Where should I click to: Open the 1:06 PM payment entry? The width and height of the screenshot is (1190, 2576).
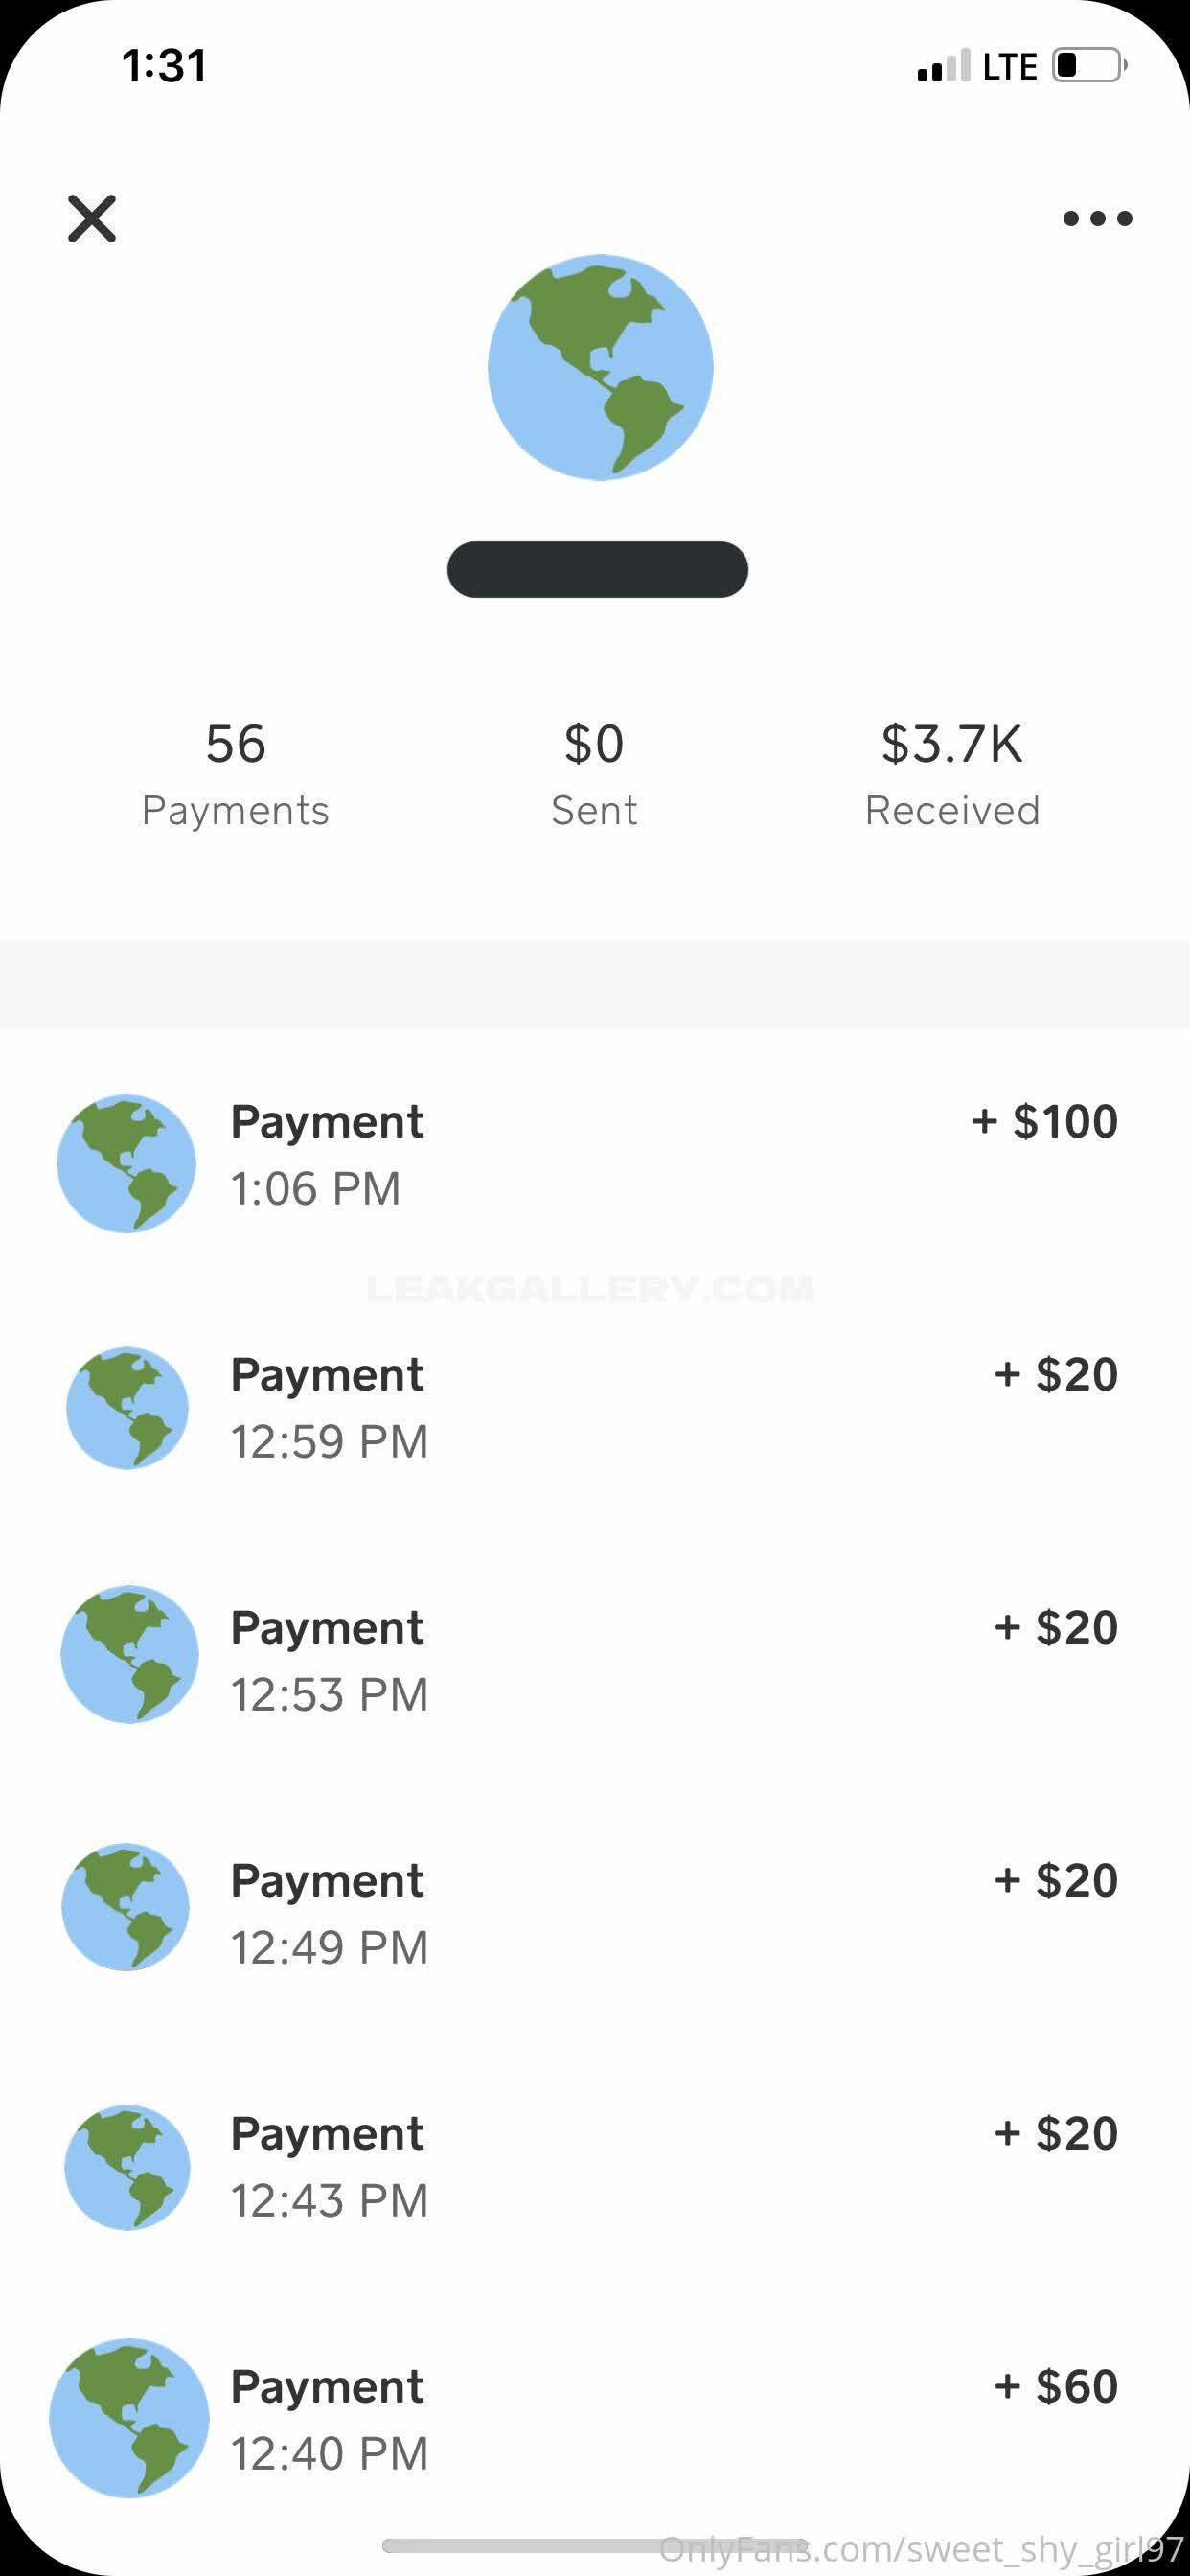point(327,1155)
